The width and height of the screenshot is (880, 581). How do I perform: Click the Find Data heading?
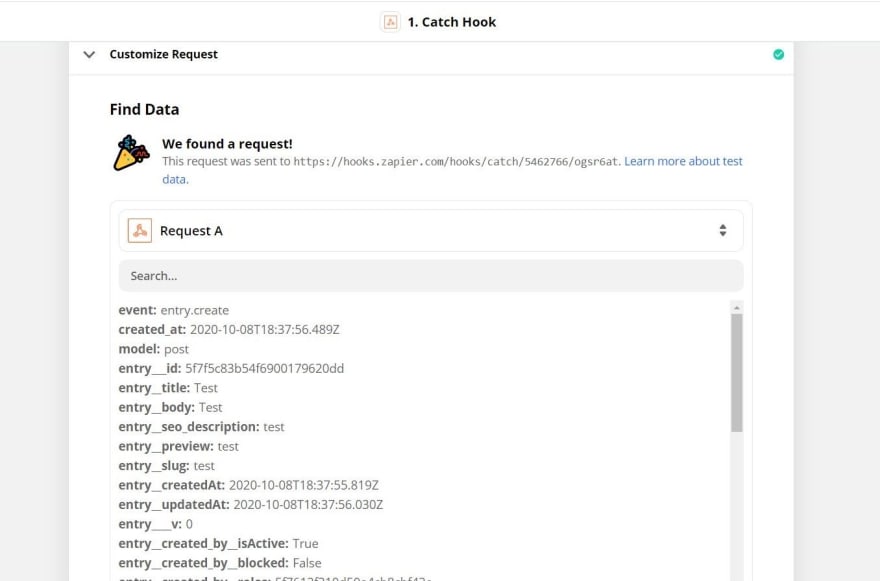[144, 109]
